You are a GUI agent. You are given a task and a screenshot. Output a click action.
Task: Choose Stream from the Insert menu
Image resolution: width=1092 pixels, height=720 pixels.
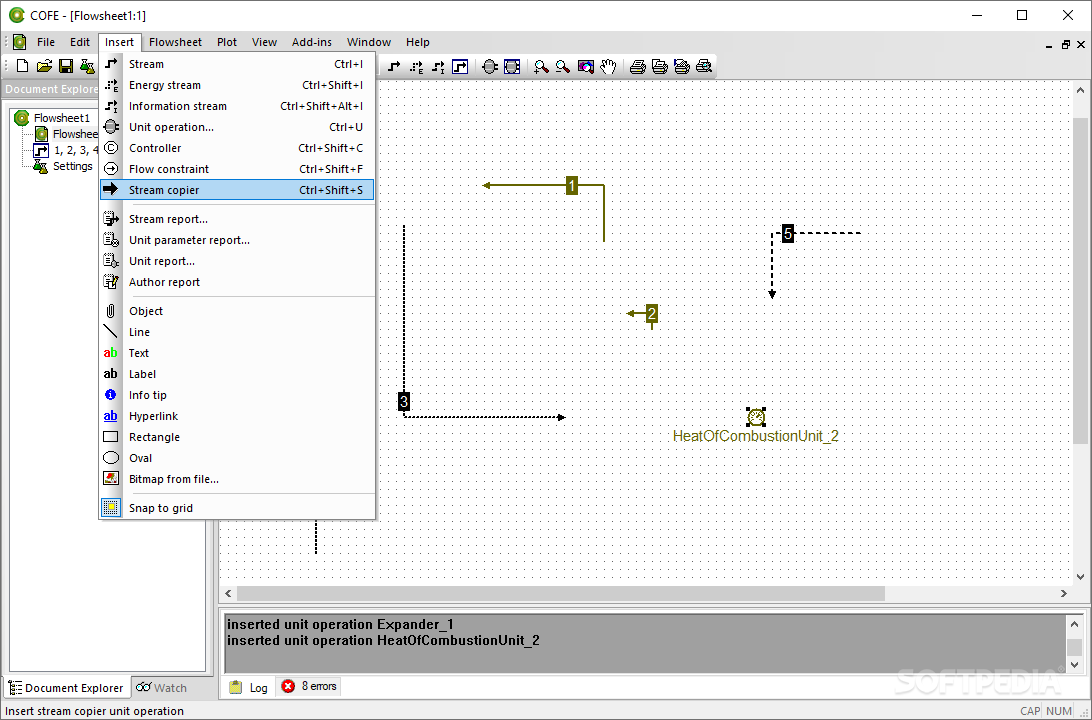(237, 64)
